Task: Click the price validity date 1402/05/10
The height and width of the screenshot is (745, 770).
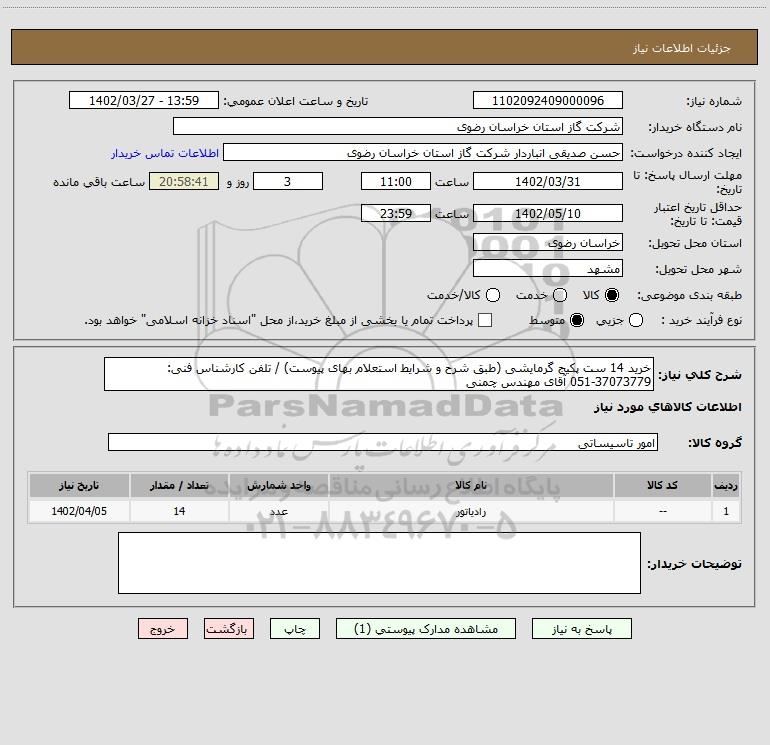Action: 548,213
